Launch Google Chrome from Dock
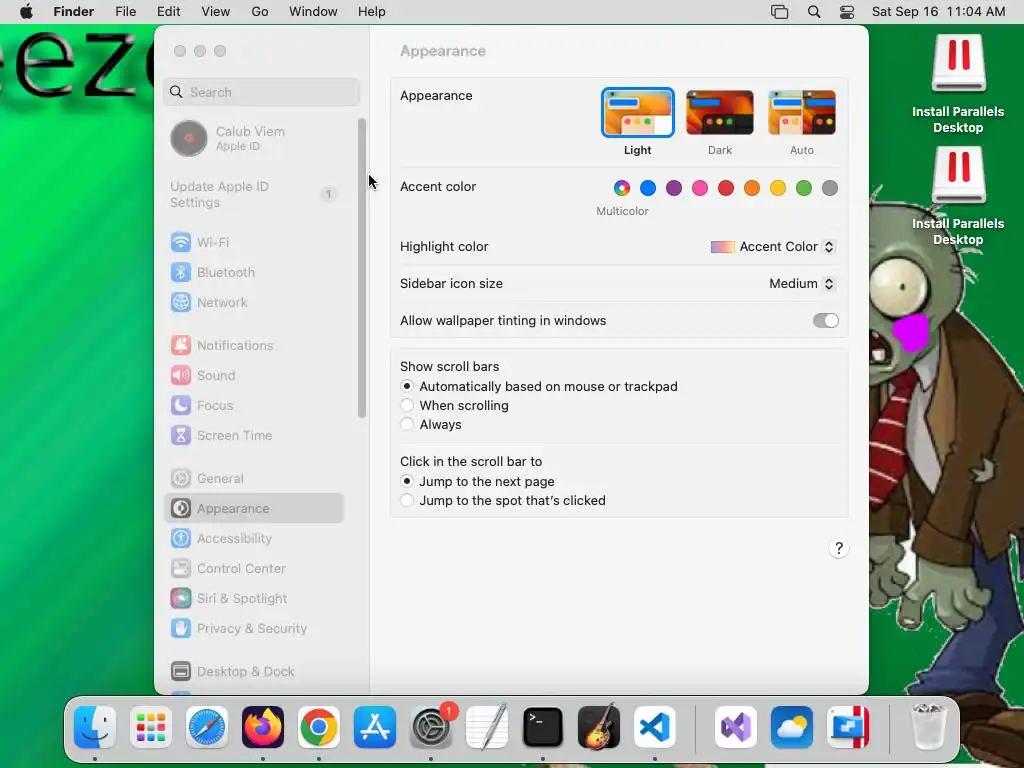Viewport: 1024px width, 768px height. click(x=319, y=727)
